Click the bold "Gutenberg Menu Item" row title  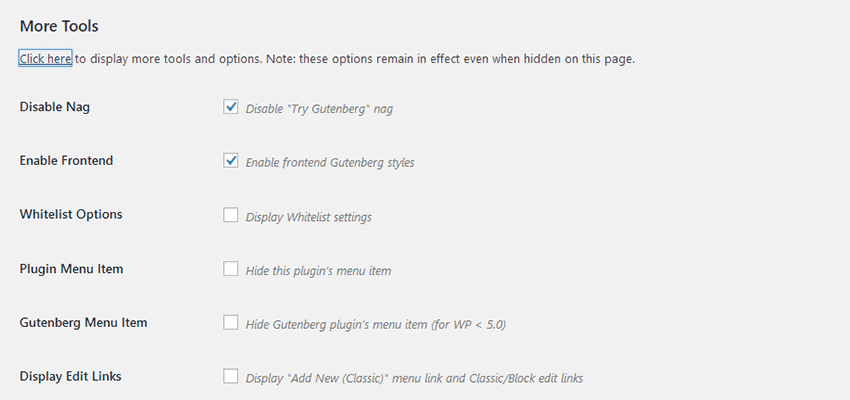83,323
